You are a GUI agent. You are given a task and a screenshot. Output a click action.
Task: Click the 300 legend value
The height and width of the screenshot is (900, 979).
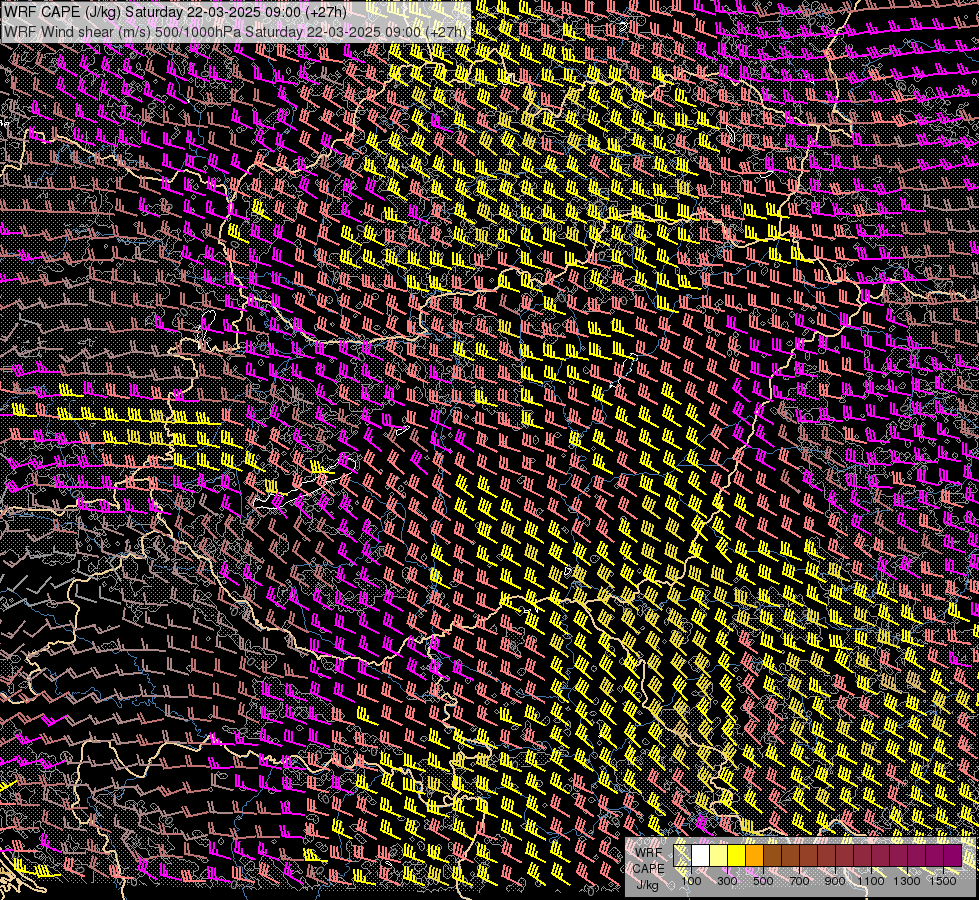(x=727, y=881)
